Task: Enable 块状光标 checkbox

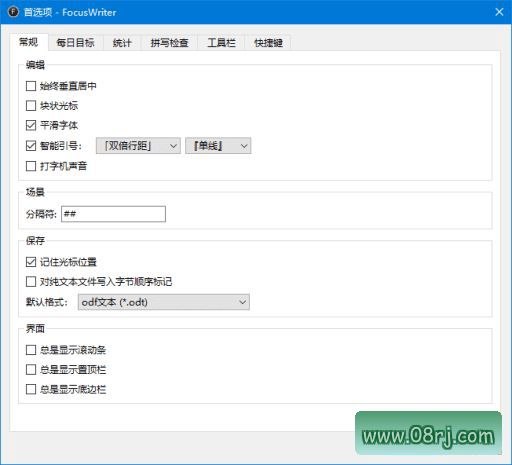Action: [31, 106]
